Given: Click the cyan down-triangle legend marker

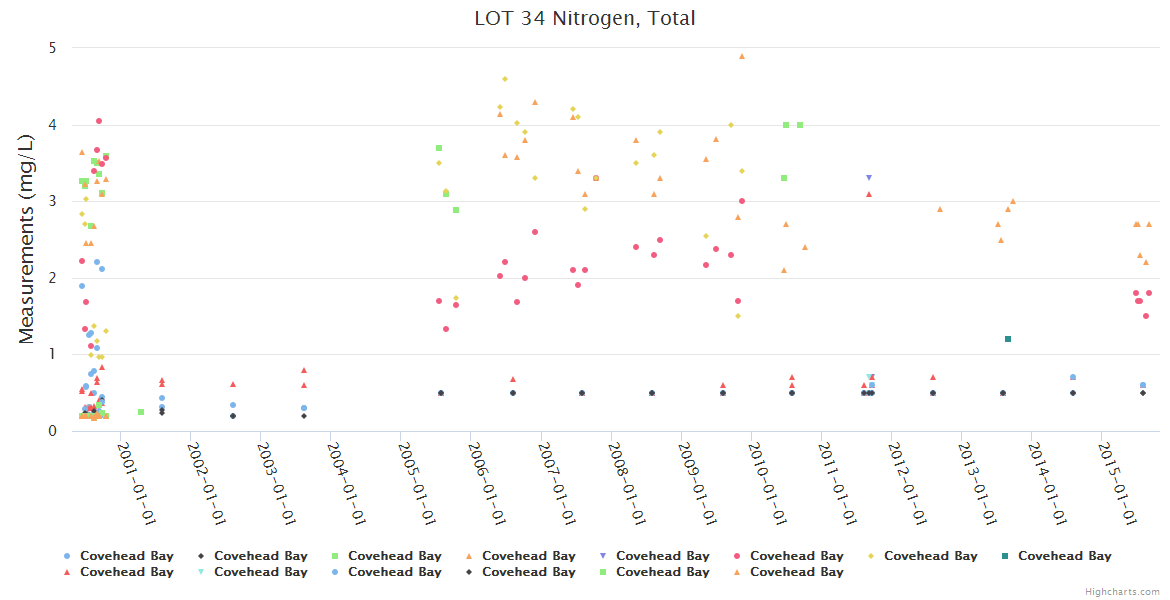Looking at the screenshot, I should [x=201, y=572].
